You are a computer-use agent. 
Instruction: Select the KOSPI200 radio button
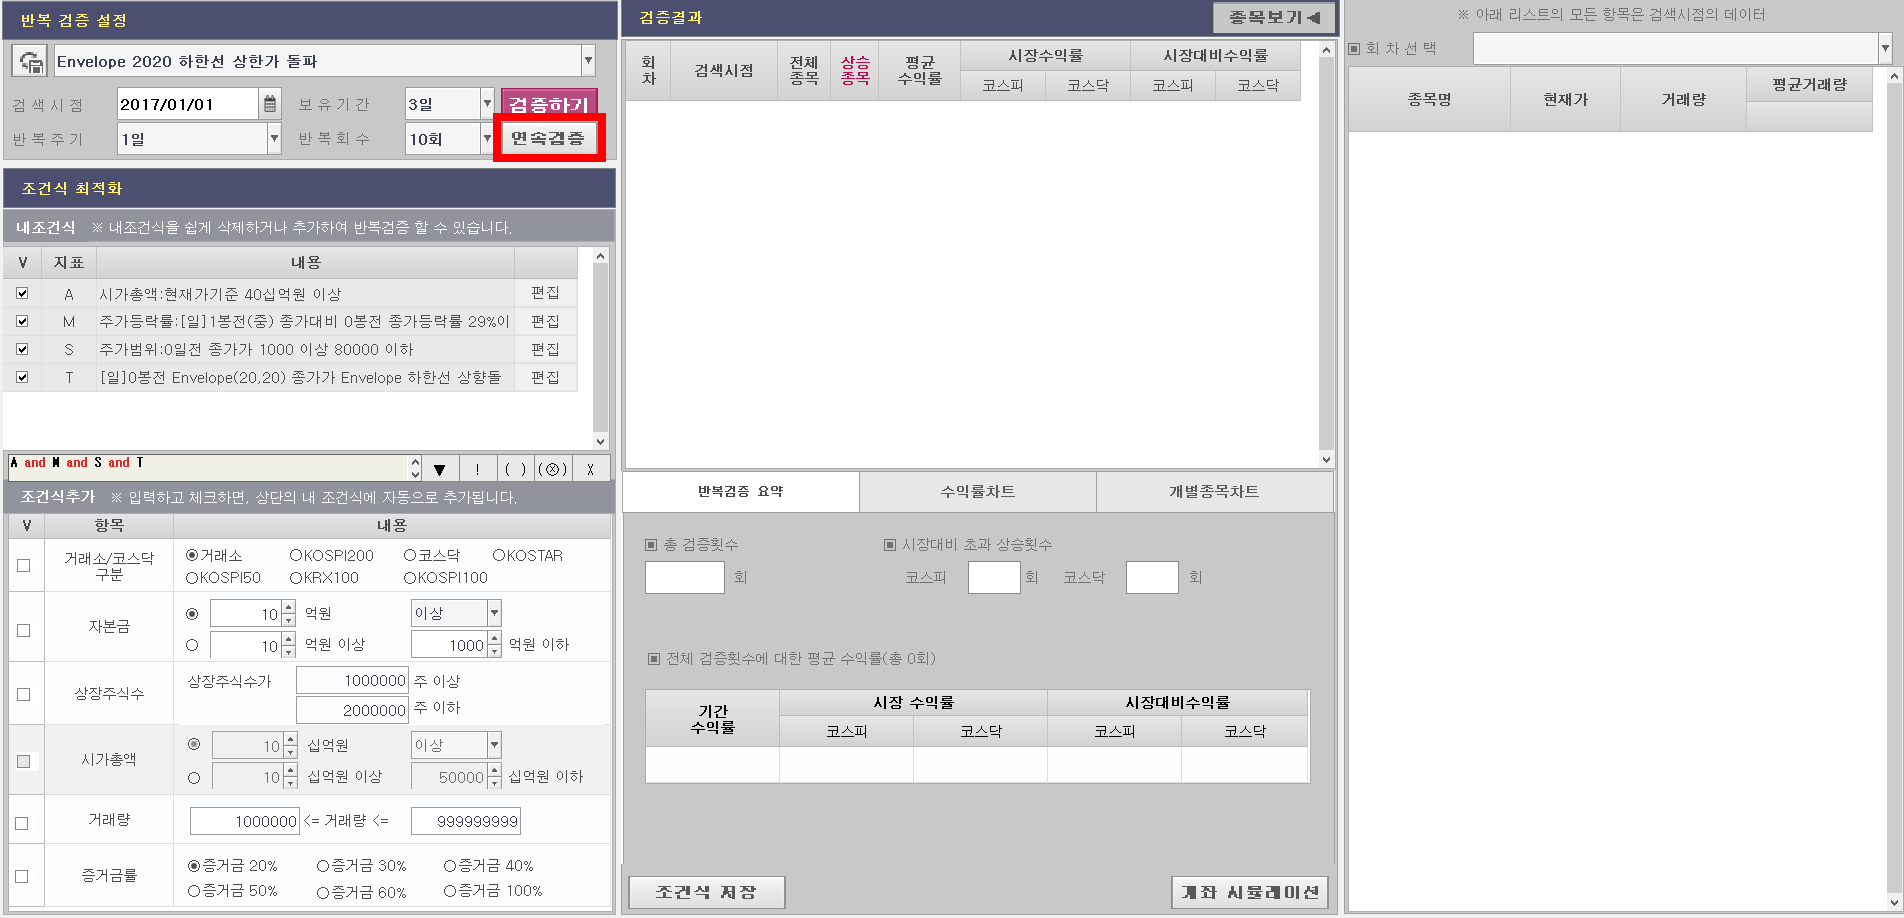pos(296,555)
